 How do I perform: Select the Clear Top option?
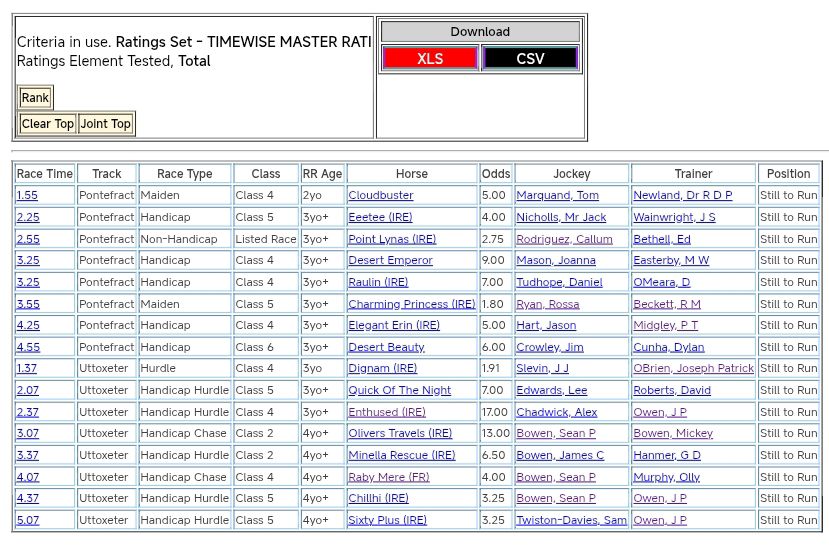click(x=48, y=124)
